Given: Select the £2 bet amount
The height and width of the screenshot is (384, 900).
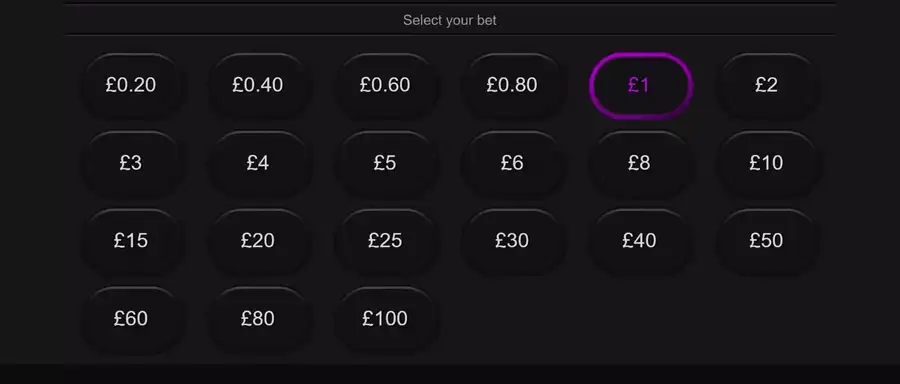Looking at the screenshot, I should (x=766, y=86).
